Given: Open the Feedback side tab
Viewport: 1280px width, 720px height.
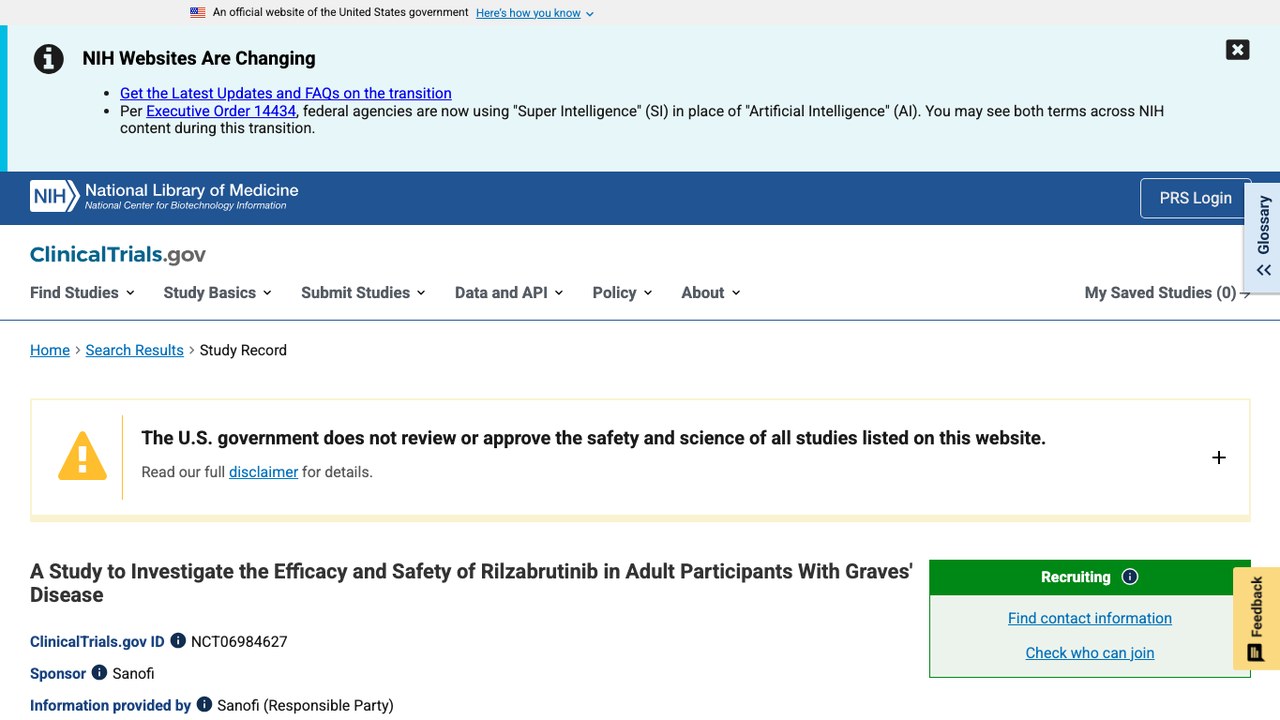Looking at the screenshot, I should (1256, 618).
